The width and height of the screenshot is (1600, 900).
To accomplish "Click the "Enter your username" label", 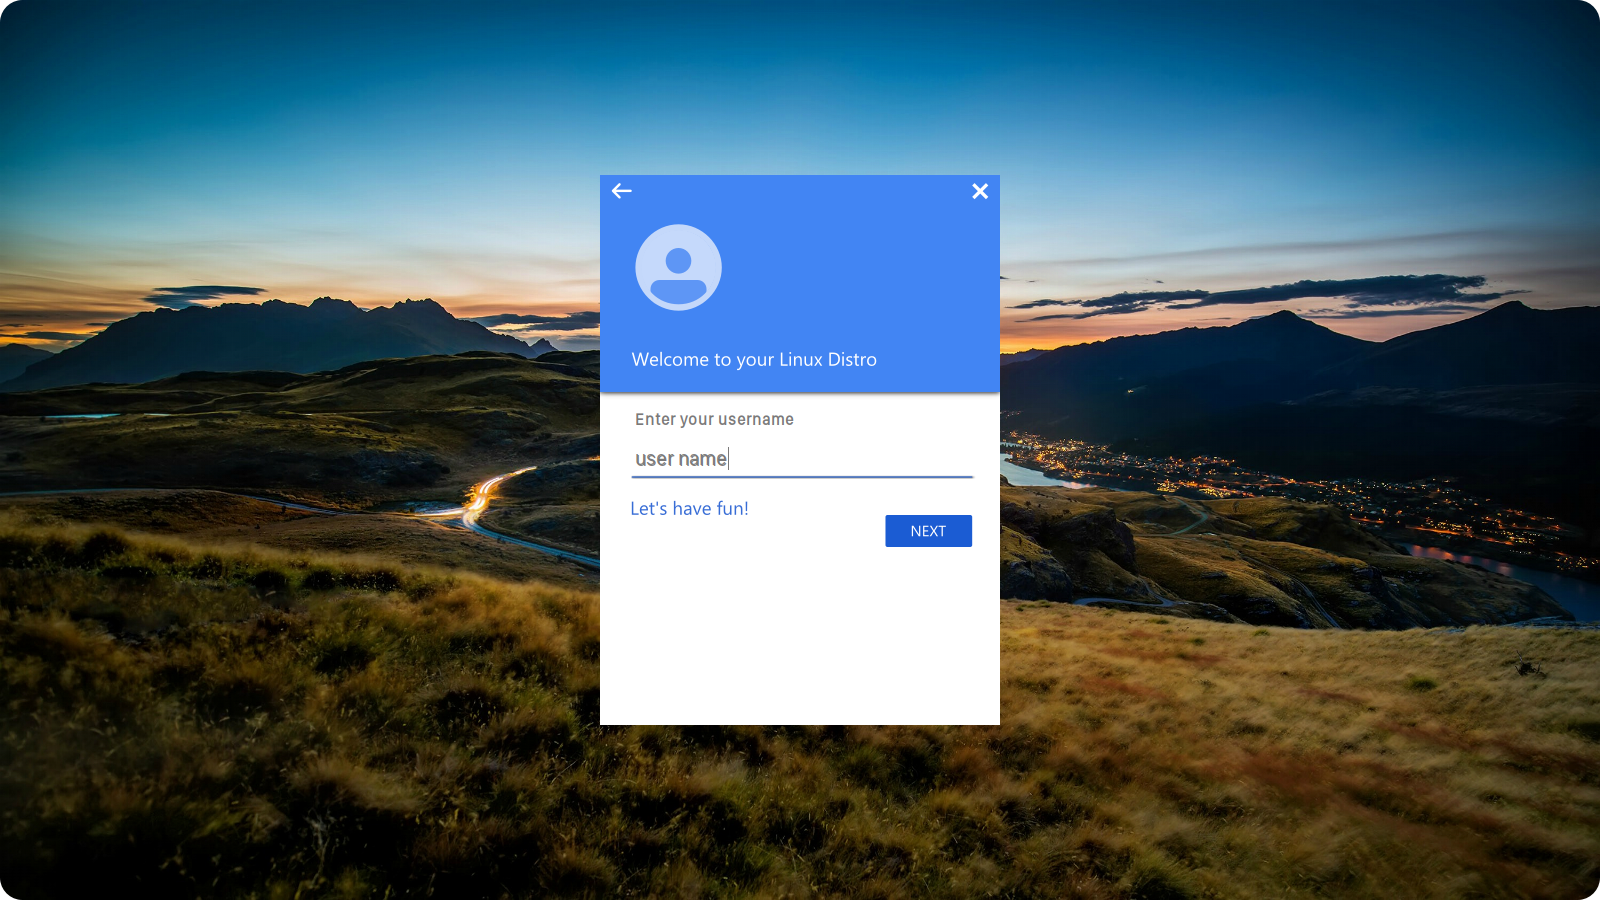I will [714, 419].
